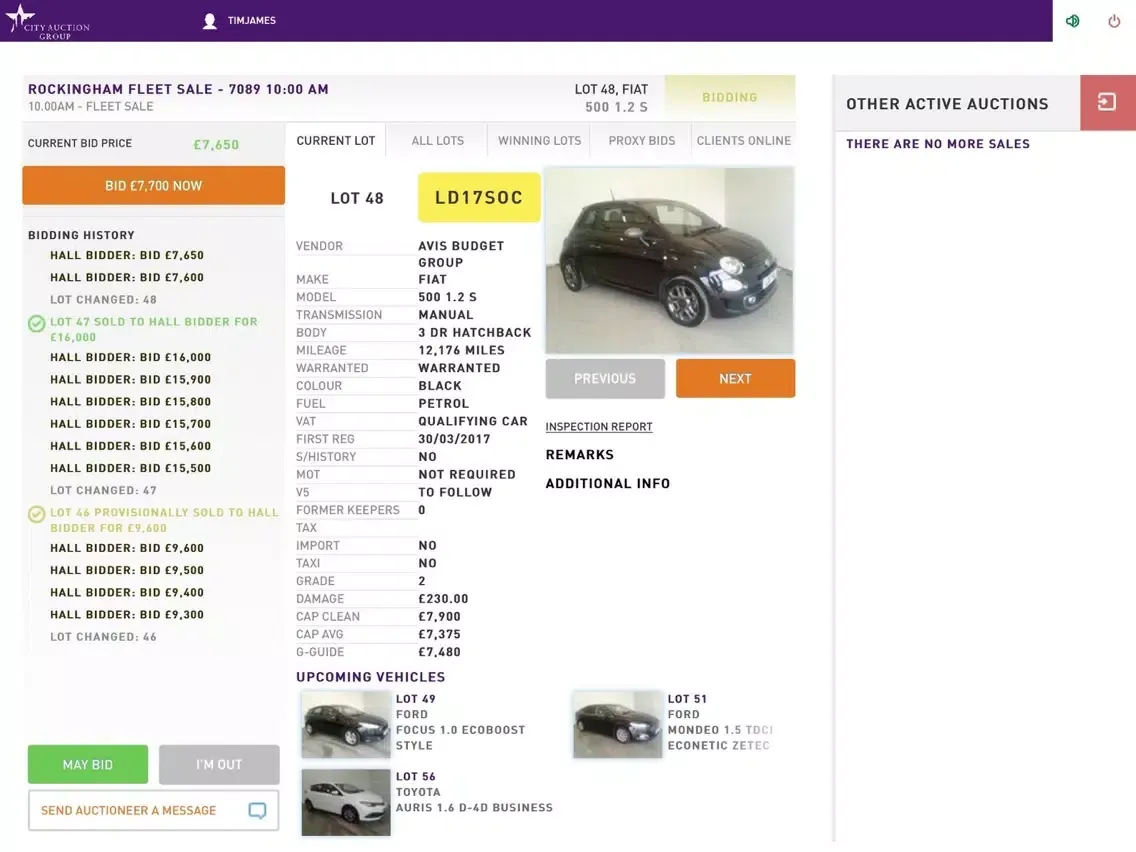
Task: Click the black Fiat 500 main photo
Action: (669, 260)
